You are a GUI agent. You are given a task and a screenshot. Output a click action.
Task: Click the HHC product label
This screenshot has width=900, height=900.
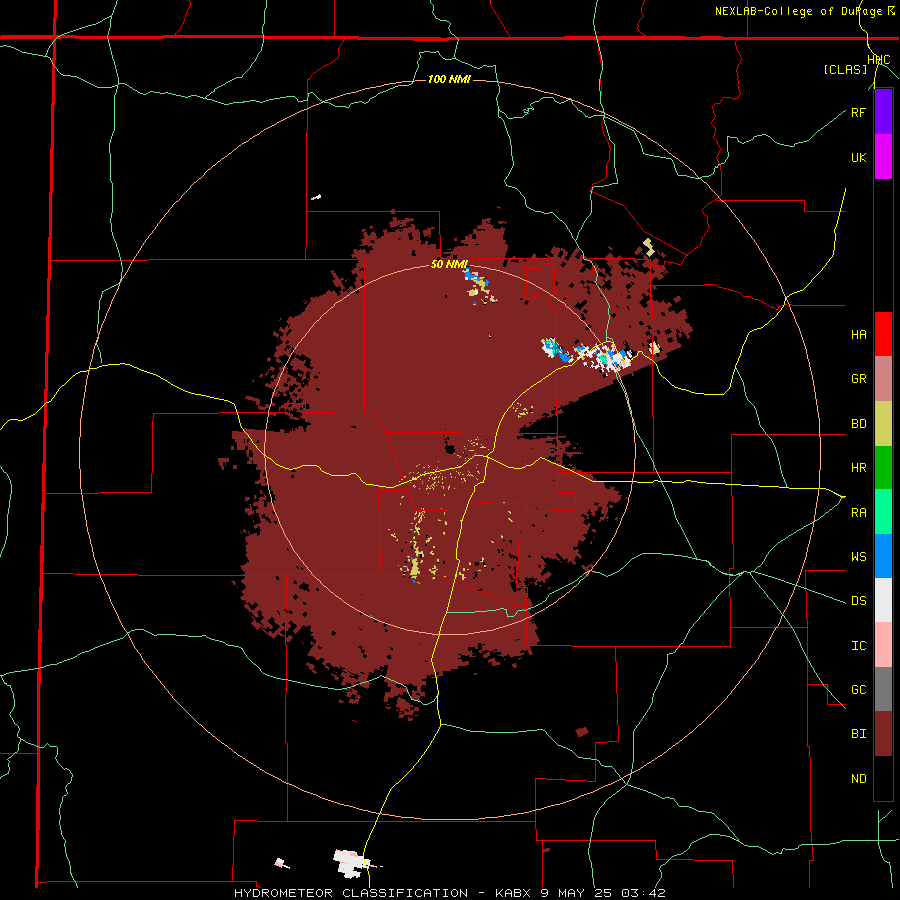[x=879, y=60]
